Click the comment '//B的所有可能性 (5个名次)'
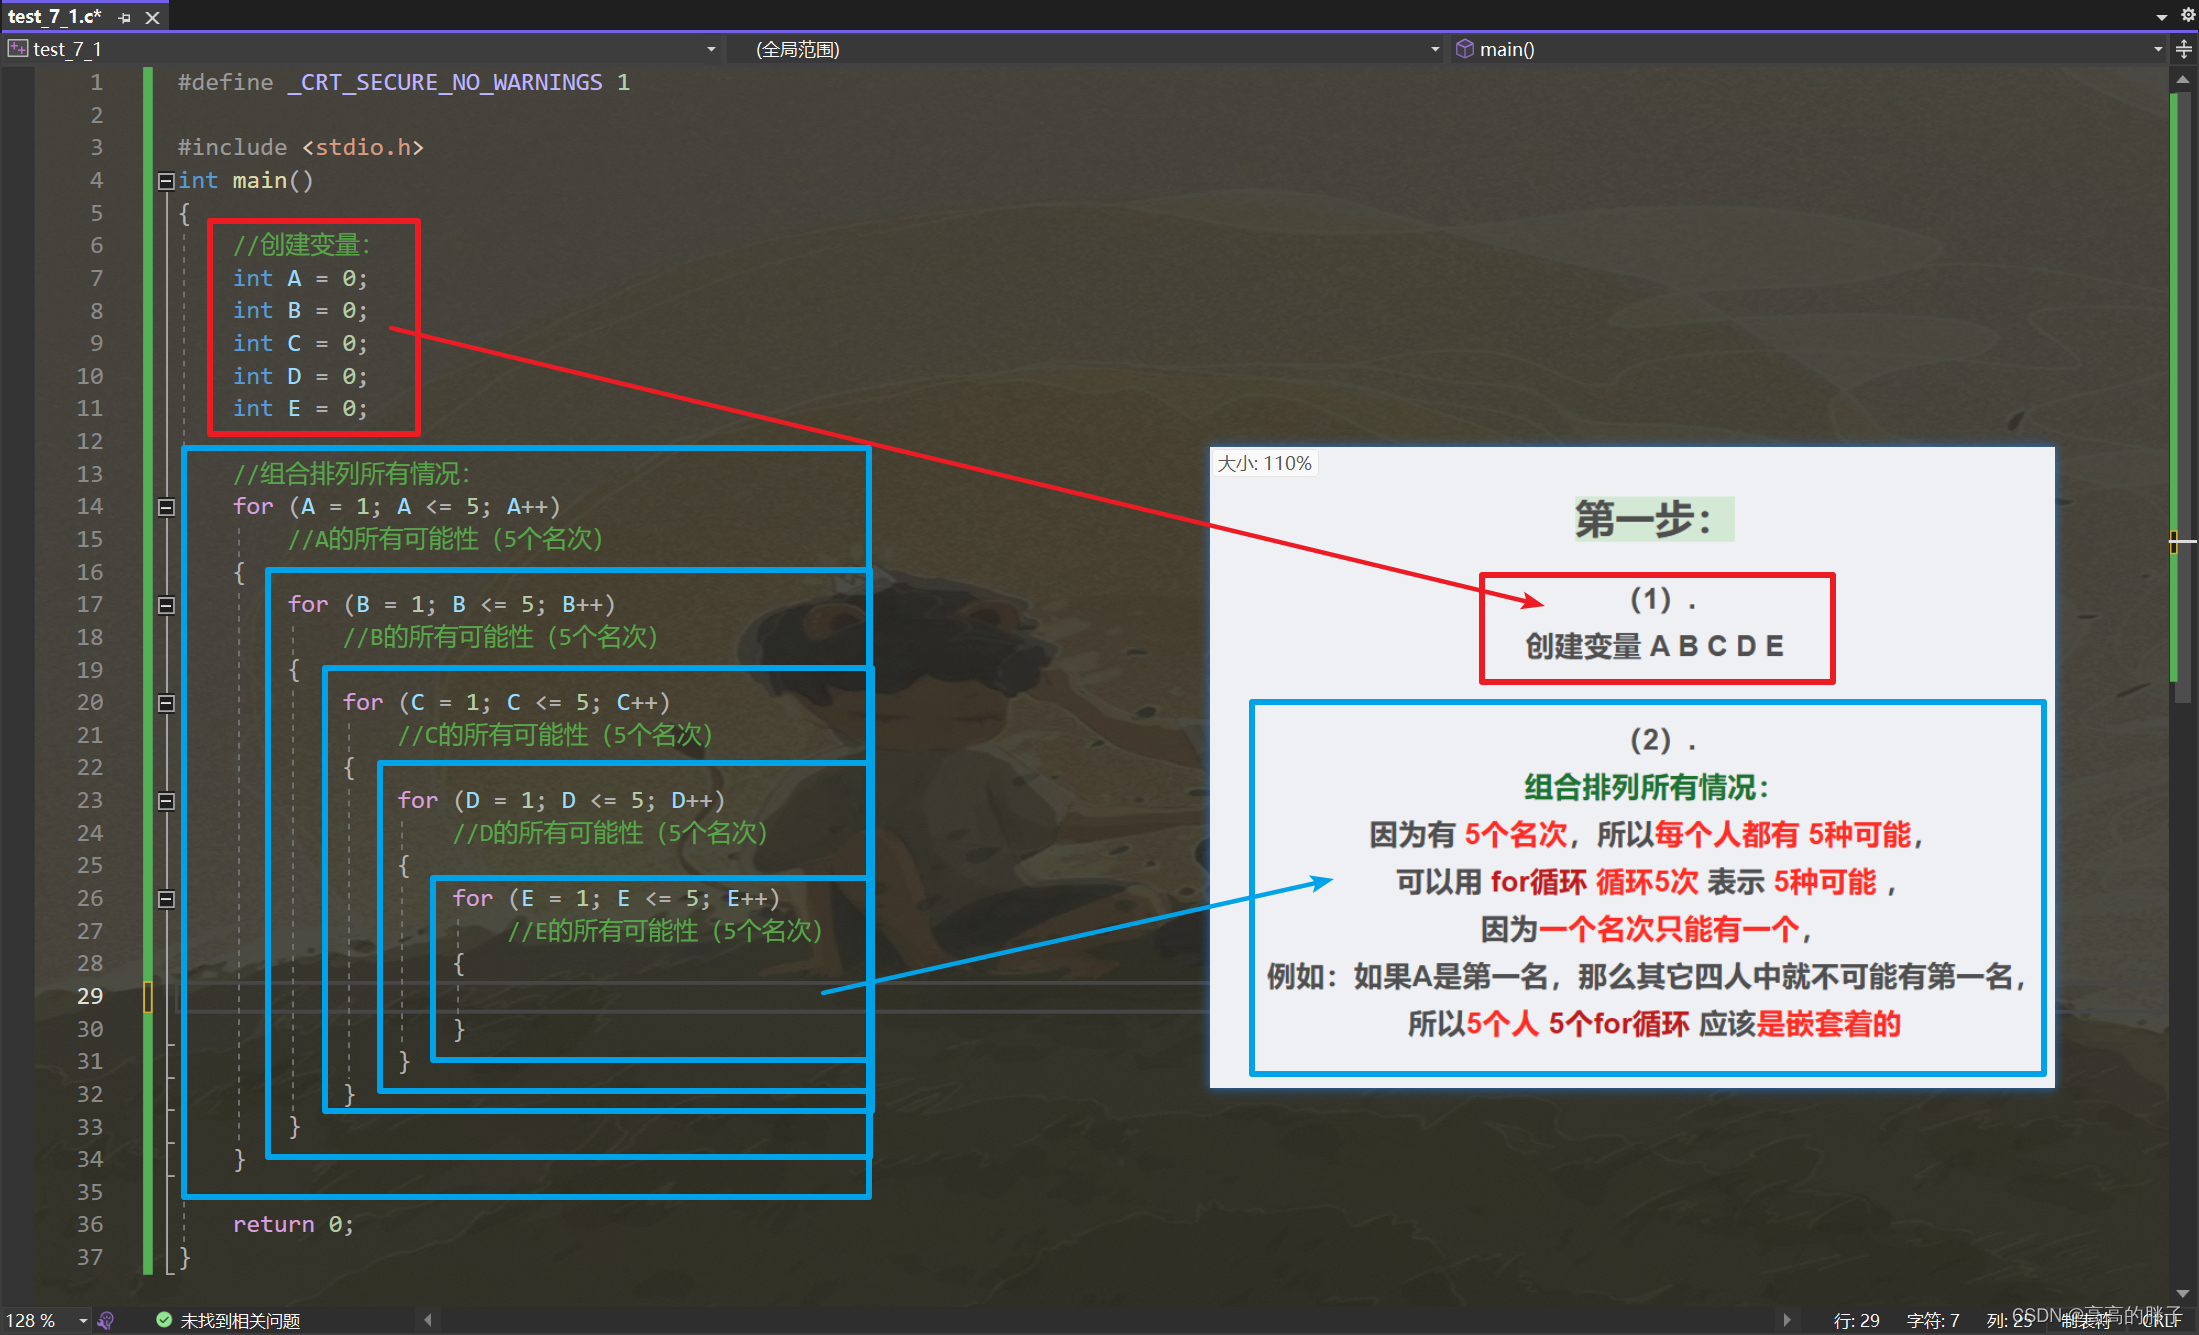Screen dimensions: 2199x1335 pos(500,637)
